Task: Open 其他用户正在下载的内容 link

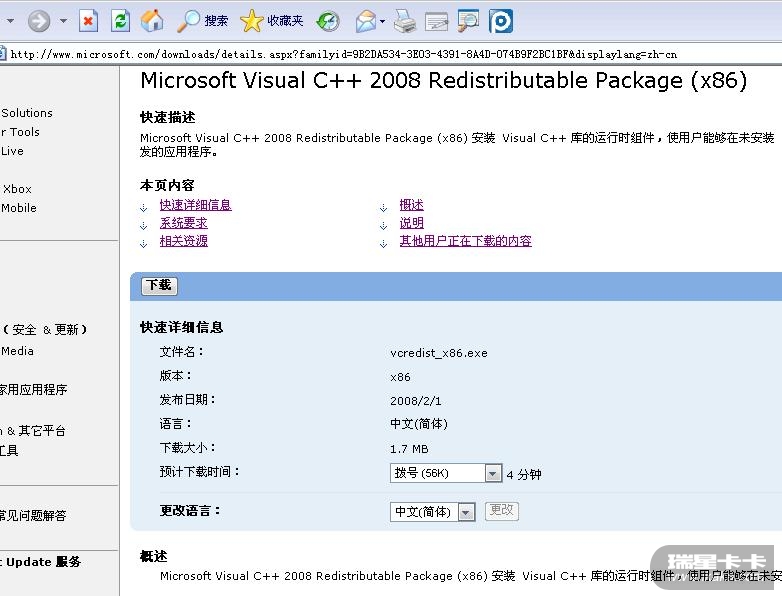Action: [465, 241]
